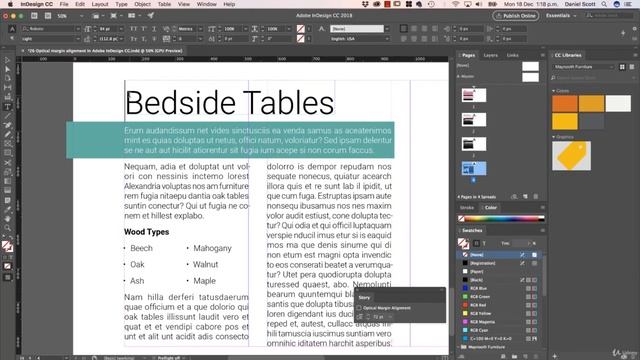
Task: Select the Zoom tool magnifier
Action: (x=7, y=228)
